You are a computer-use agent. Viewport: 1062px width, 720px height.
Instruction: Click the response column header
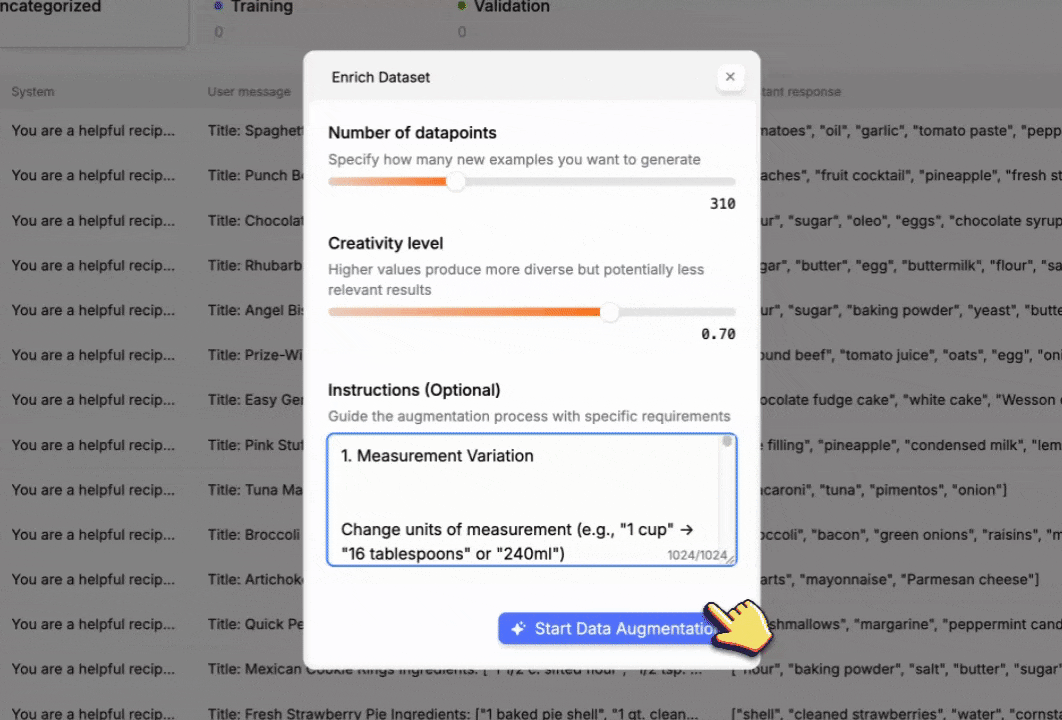[801, 91]
